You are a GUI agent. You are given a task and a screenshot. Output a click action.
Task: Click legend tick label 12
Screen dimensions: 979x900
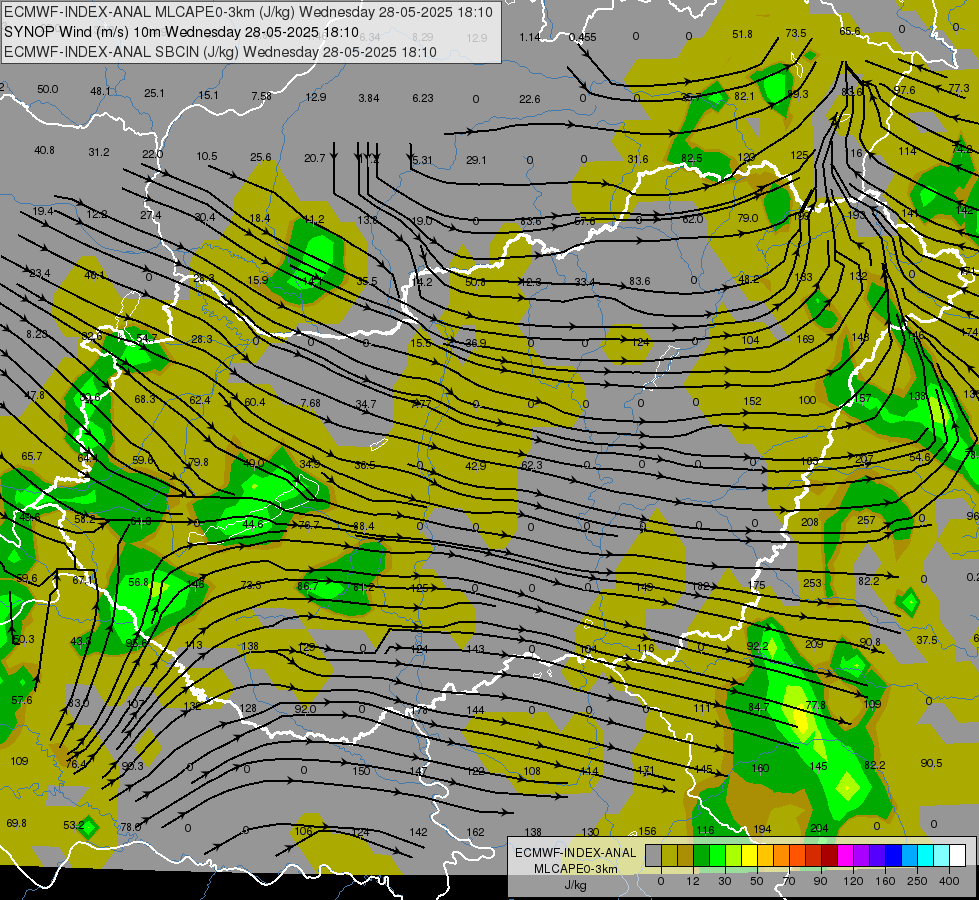click(x=693, y=881)
